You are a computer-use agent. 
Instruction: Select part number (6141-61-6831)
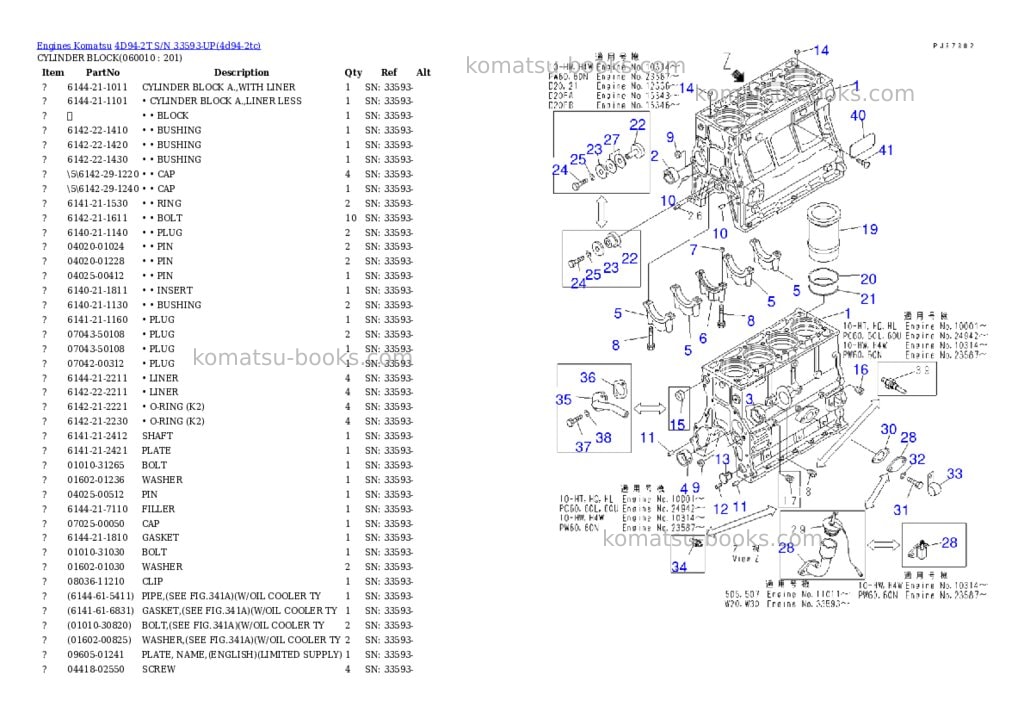pyautogui.click(x=100, y=611)
